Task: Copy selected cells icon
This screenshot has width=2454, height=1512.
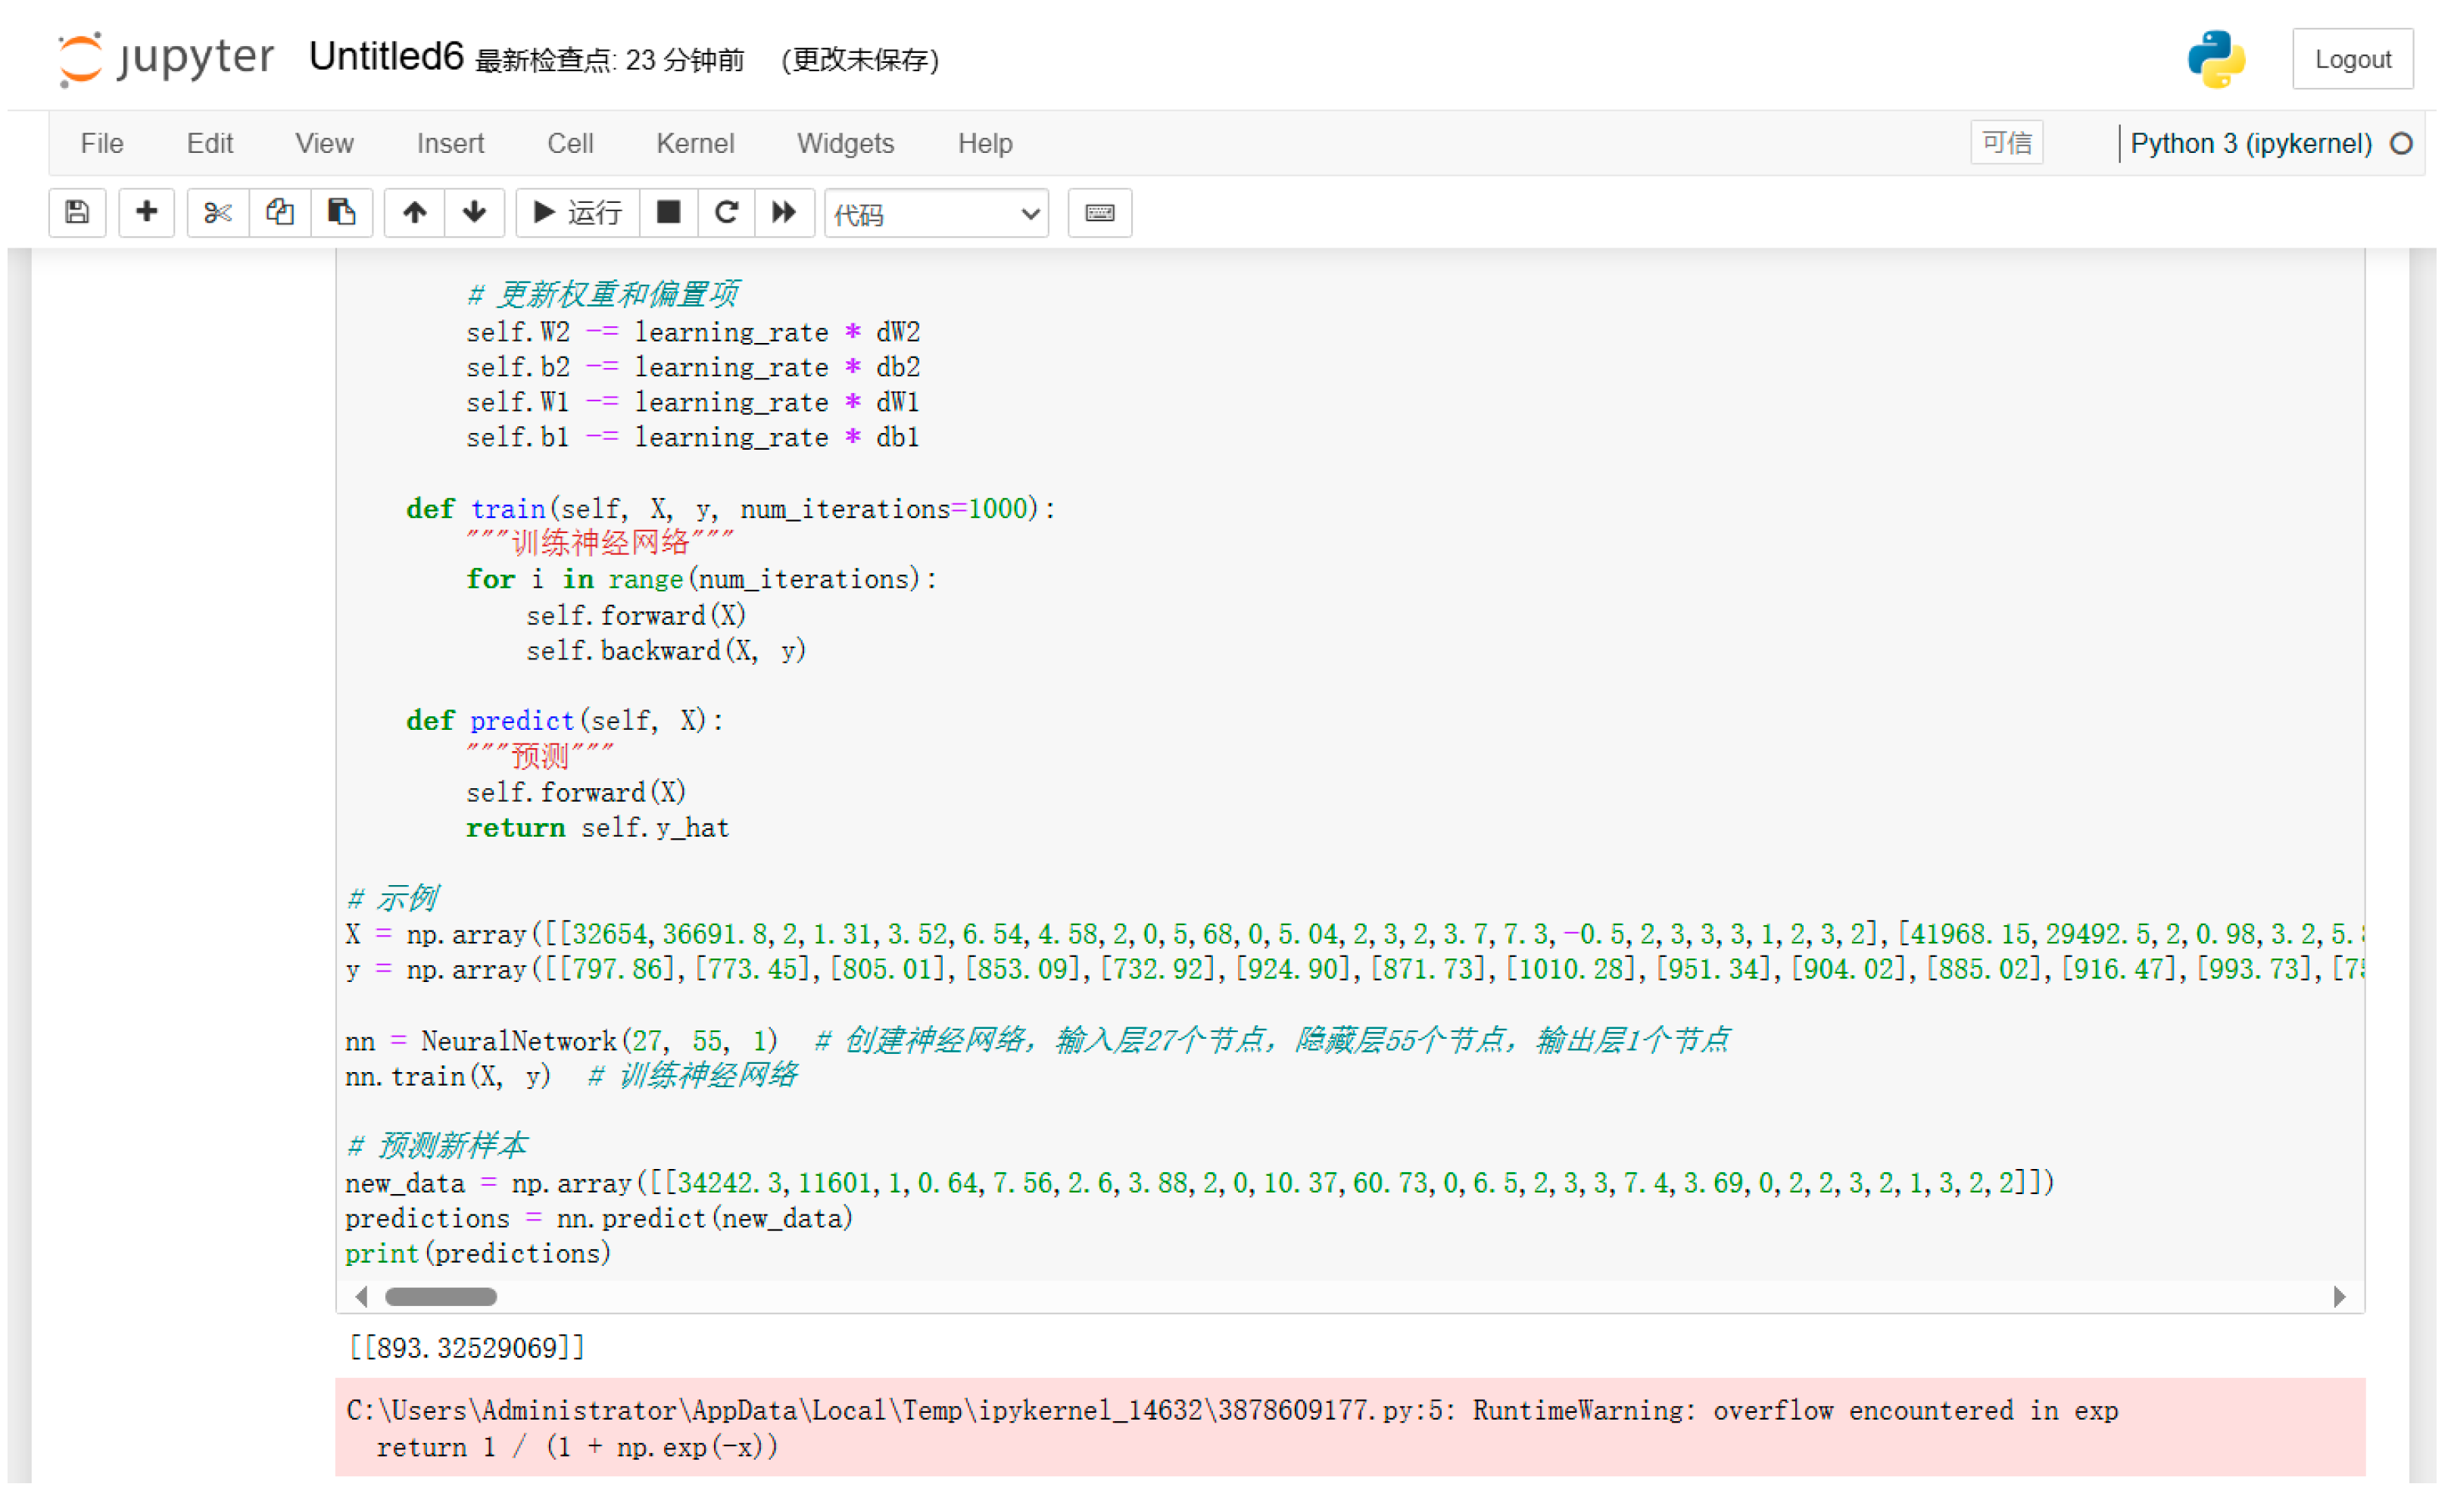Action: [x=279, y=212]
